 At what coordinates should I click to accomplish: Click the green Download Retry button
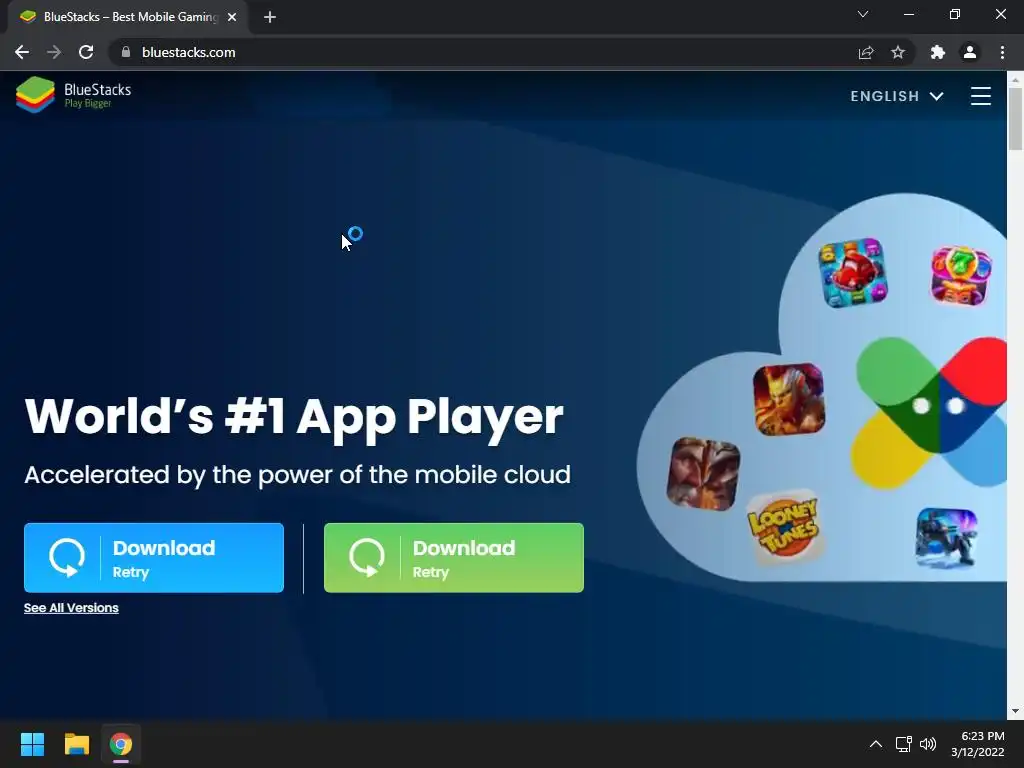(454, 558)
